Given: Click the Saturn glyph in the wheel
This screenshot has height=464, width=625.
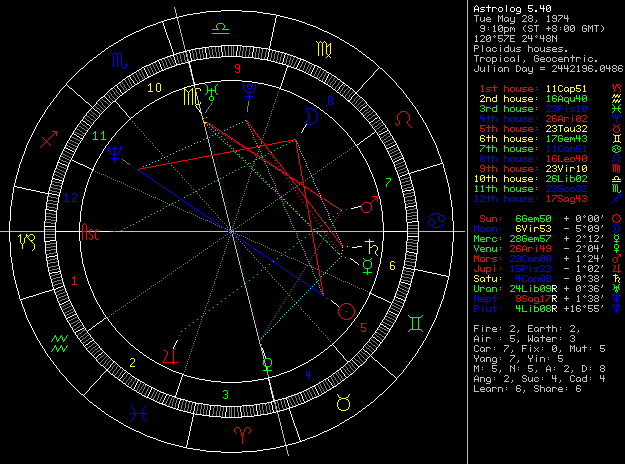Looking at the screenshot, I should pos(370,245).
